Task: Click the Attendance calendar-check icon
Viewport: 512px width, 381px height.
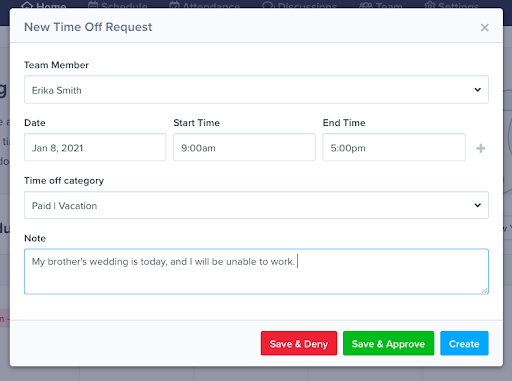Action: (x=174, y=5)
